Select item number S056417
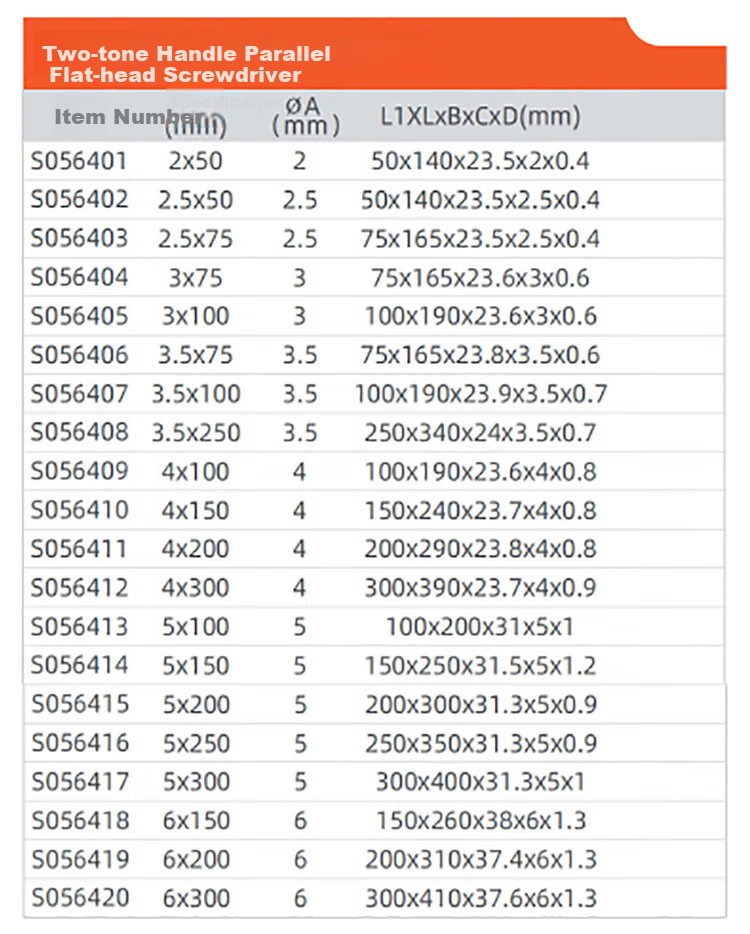Image resolution: width=750 pixels, height=934 pixels. click(x=80, y=782)
